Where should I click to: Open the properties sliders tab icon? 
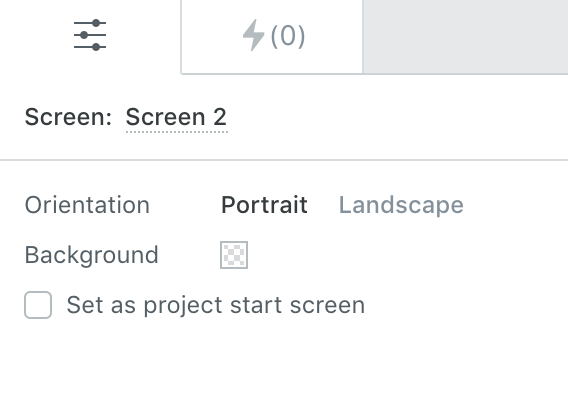[90, 35]
